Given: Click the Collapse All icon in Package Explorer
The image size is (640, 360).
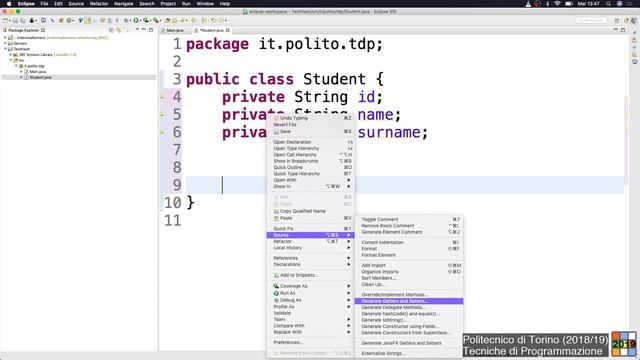Looking at the screenshot, I should coord(111,30).
